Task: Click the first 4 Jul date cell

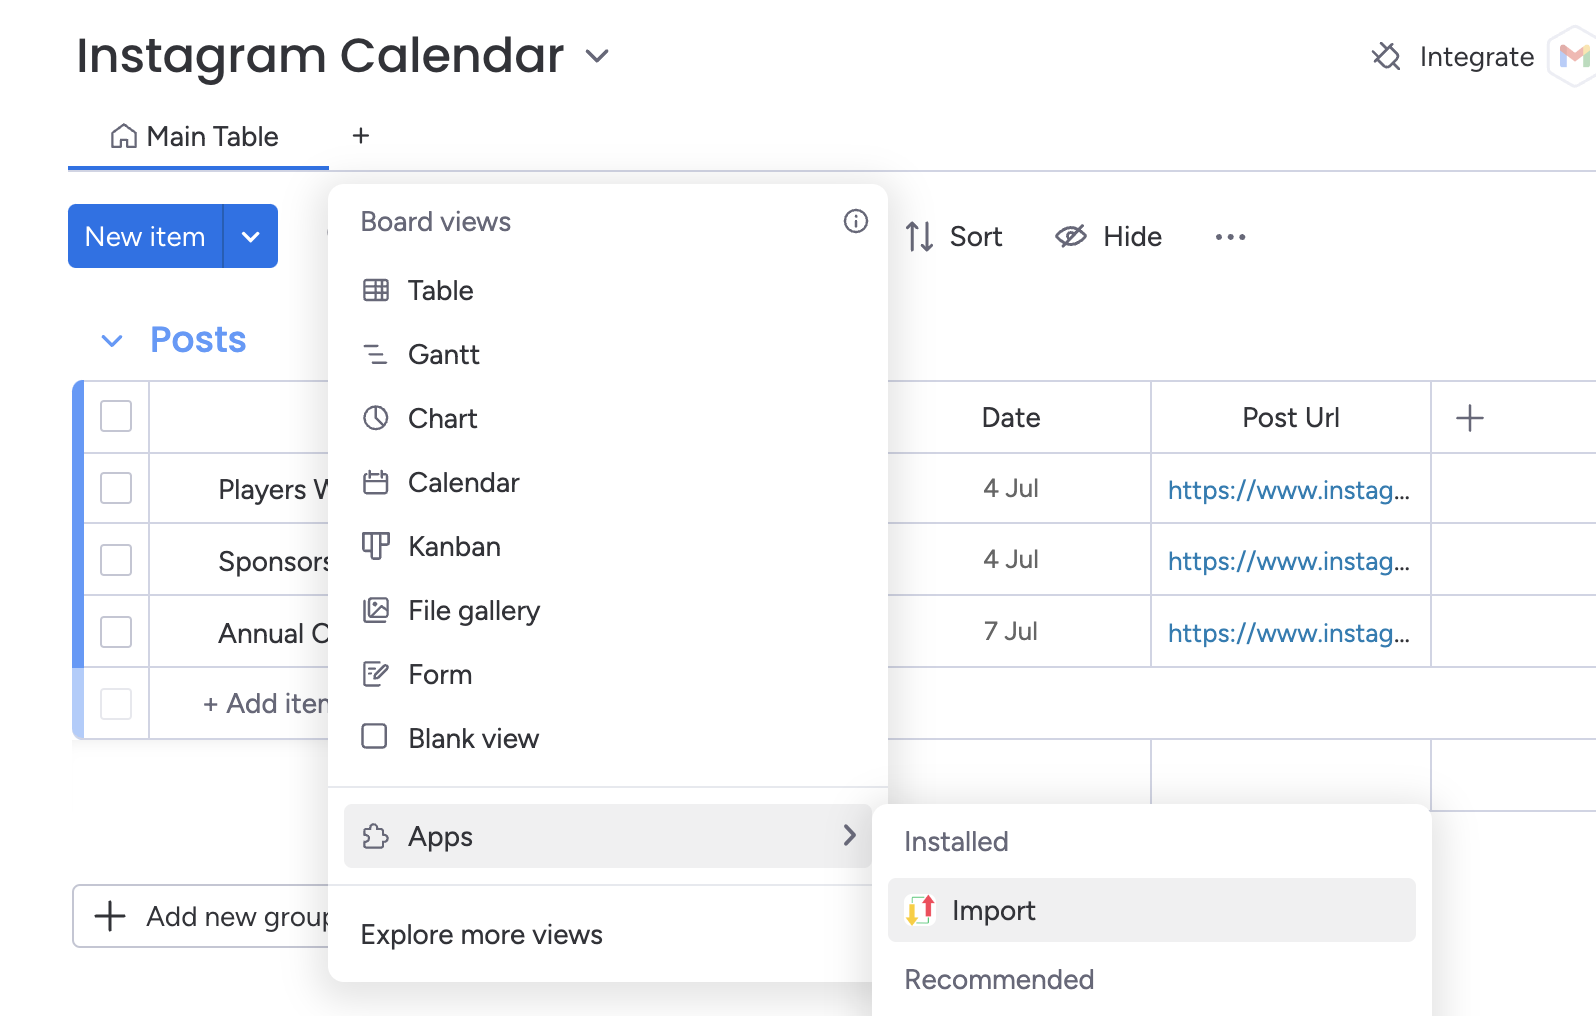Action: coord(1011,488)
